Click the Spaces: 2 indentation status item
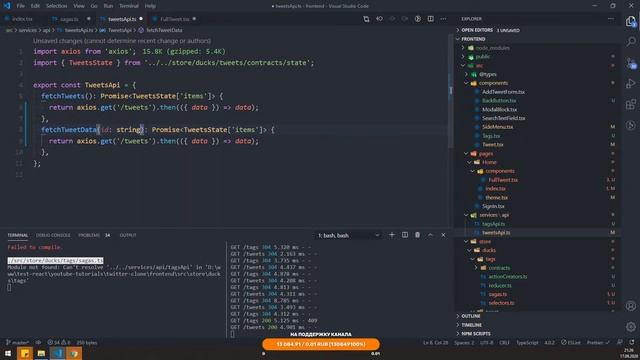 464,342
